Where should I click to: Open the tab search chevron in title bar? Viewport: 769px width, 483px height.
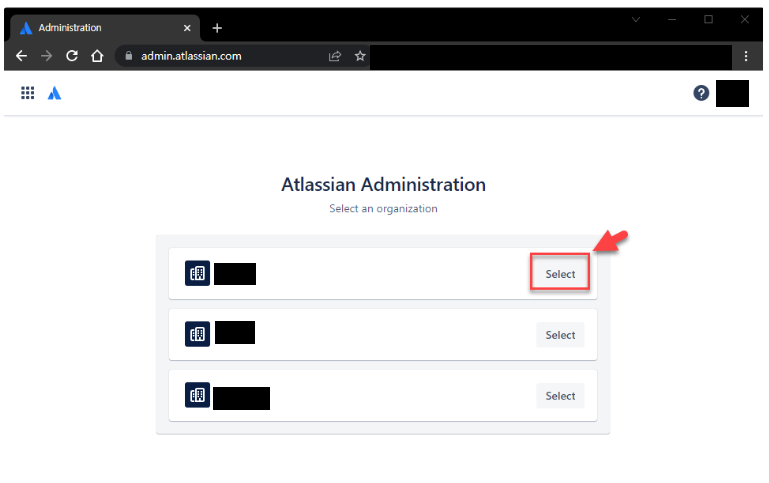pos(636,20)
